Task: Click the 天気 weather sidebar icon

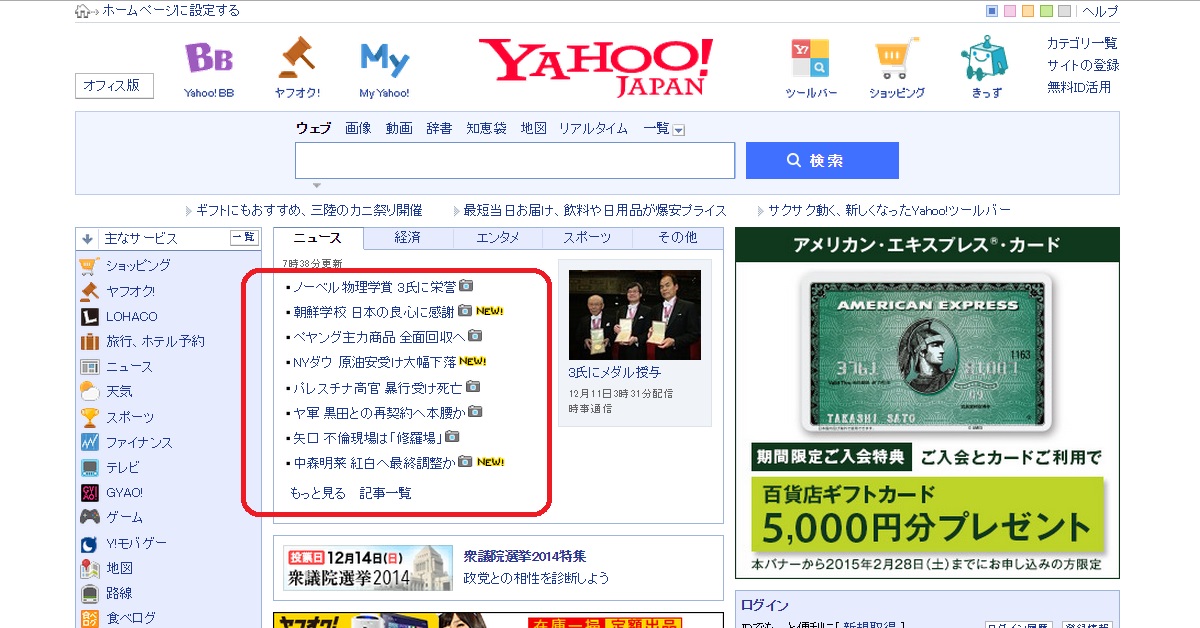Action: [88, 391]
